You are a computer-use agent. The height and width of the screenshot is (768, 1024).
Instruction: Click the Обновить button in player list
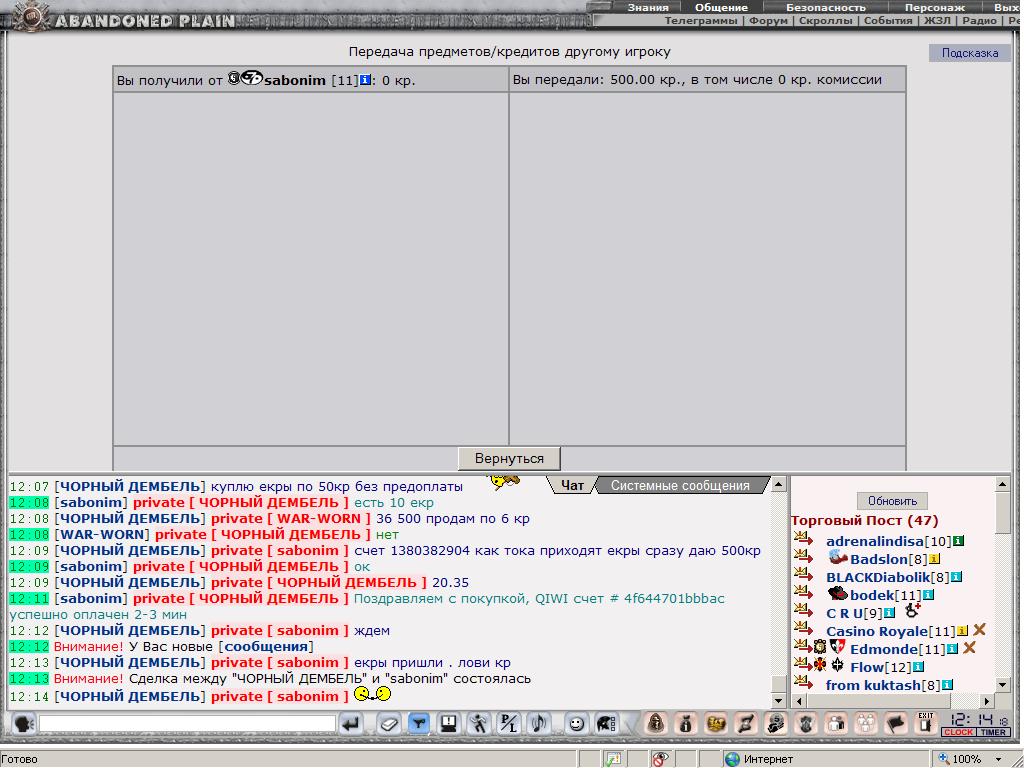tap(892, 501)
